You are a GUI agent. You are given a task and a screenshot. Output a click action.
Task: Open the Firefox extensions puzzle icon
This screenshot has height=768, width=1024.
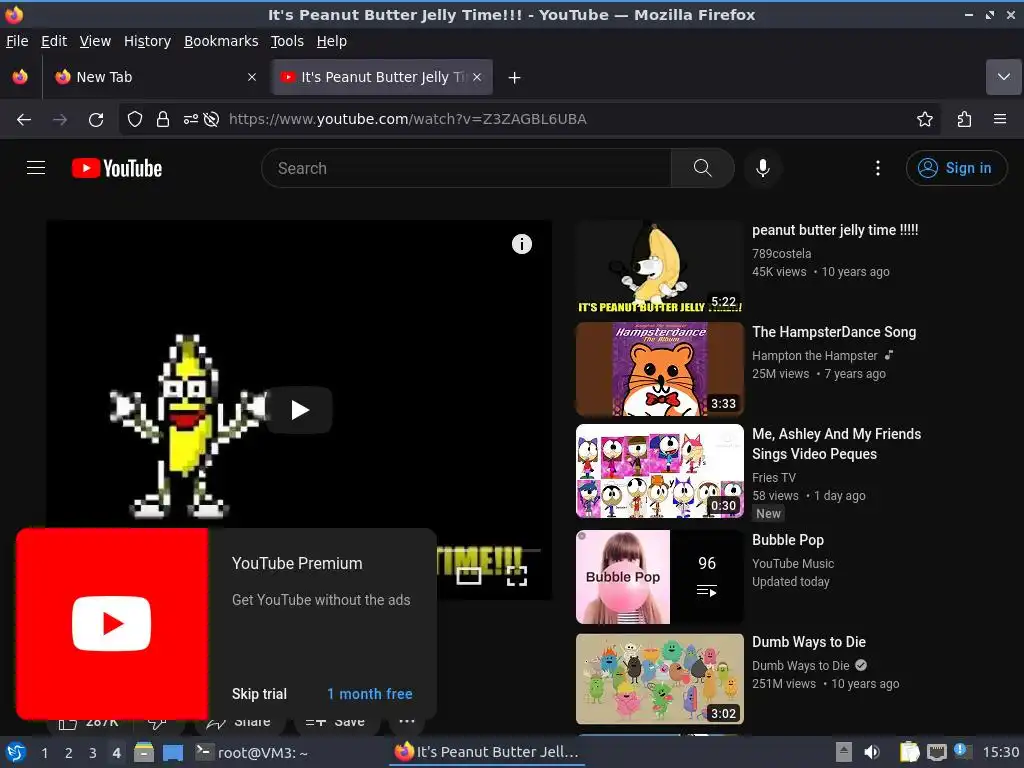click(964, 120)
